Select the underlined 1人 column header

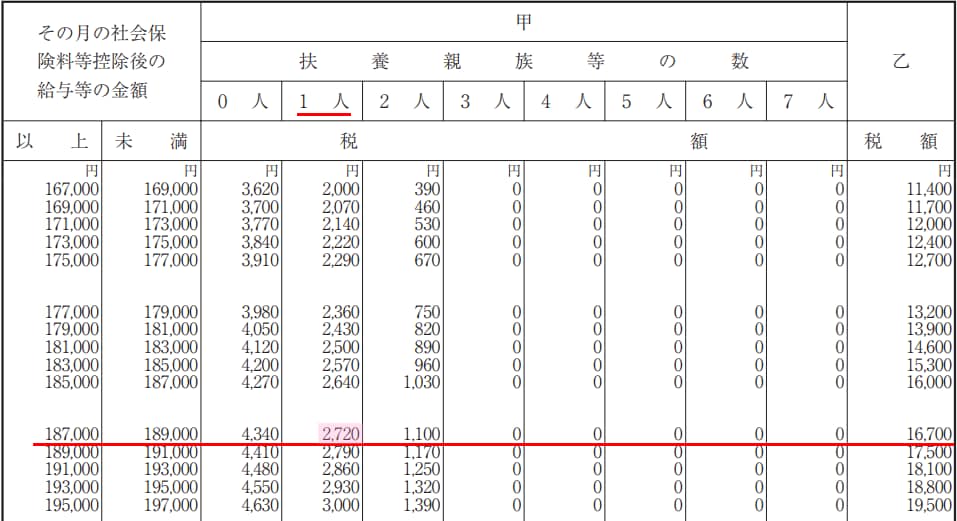pyautogui.click(x=325, y=101)
